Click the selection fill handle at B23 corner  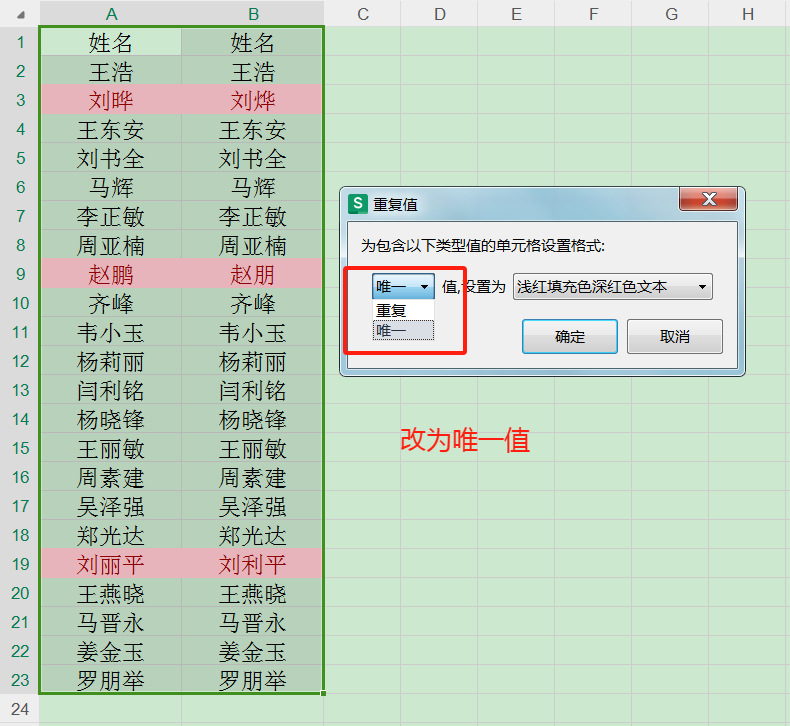tap(323, 694)
